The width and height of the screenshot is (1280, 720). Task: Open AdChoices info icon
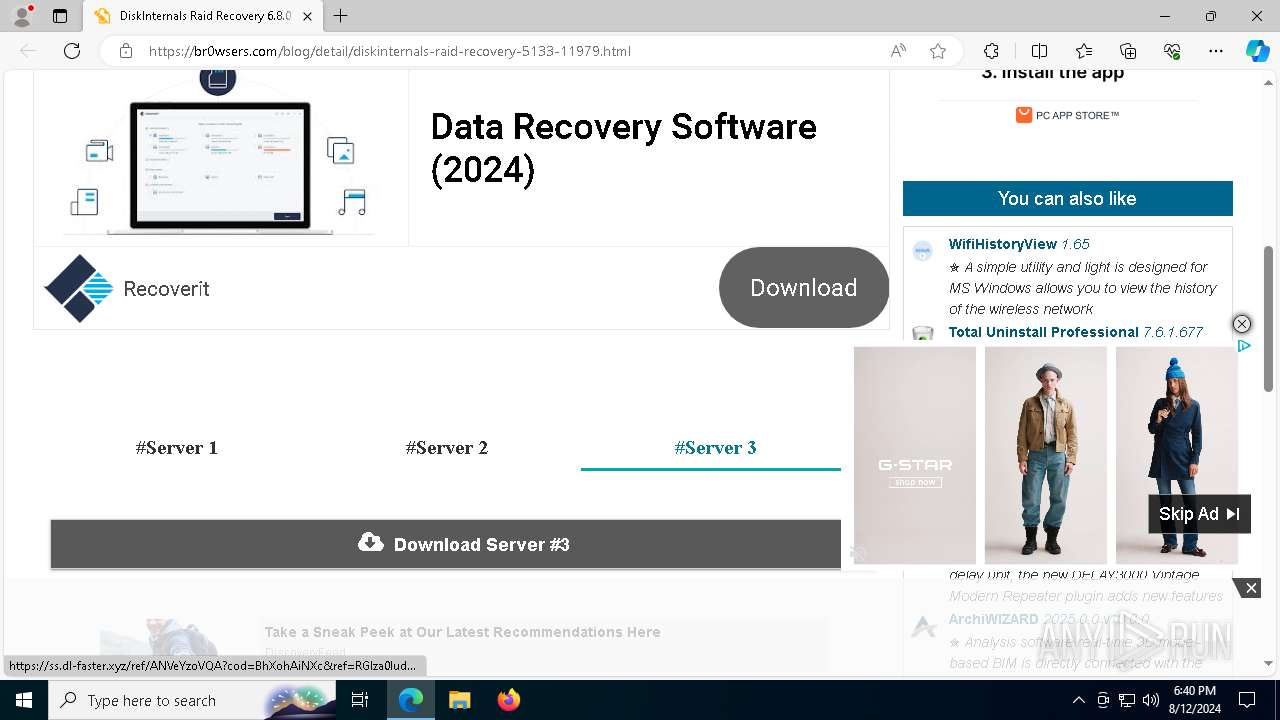tap(1244, 346)
